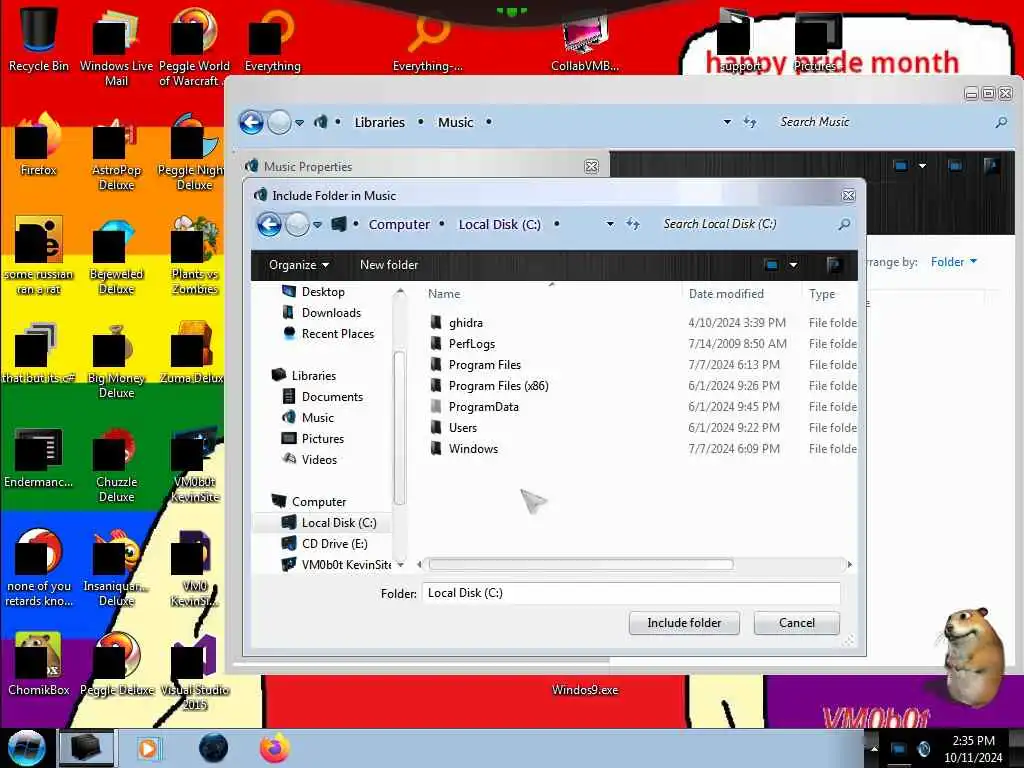Click help icon on dialog toolbar
Image resolution: width=1024 pixels, height=768 pixels.
pyautogui.click(x=833, y=264)
